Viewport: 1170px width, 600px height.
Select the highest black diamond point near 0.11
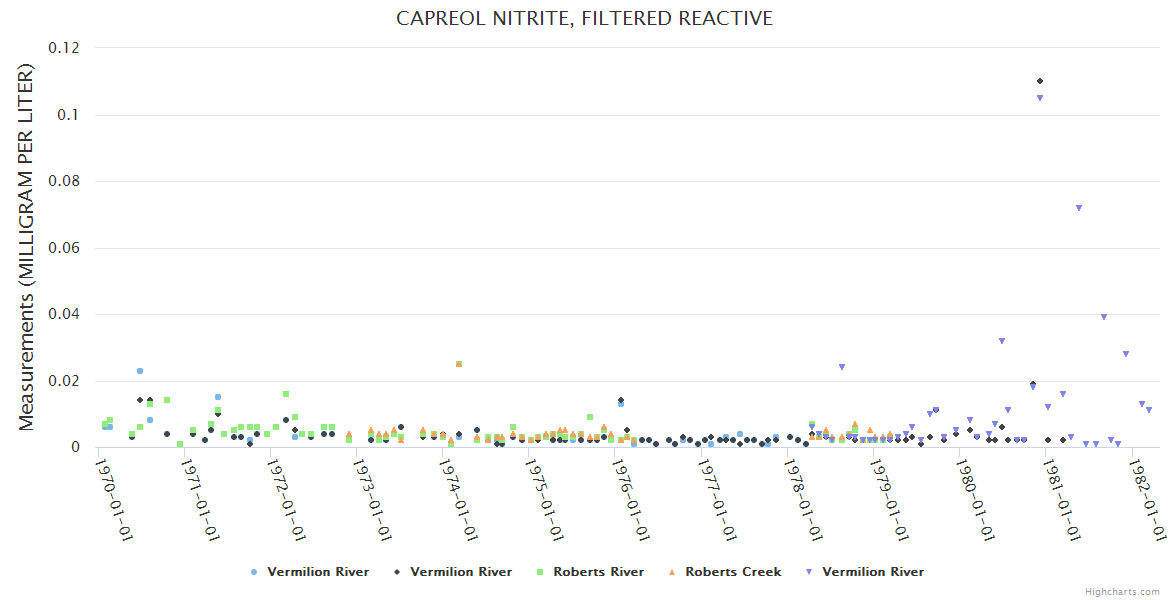(x=1040, y=81)
